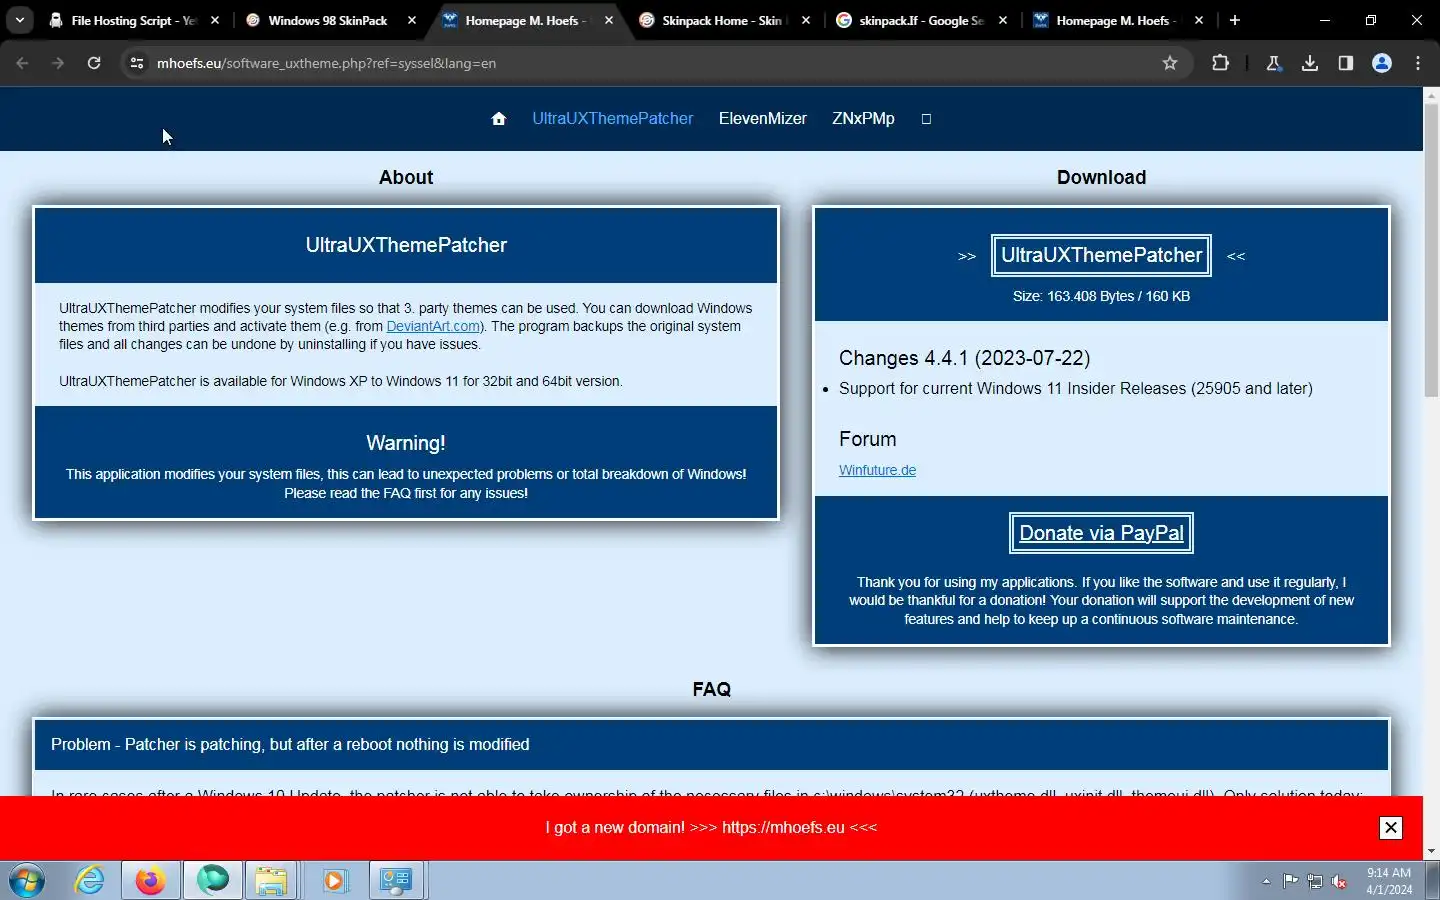Close the Skinpack Home tab
Screen dimensions: 1440x900
[806, 20]
